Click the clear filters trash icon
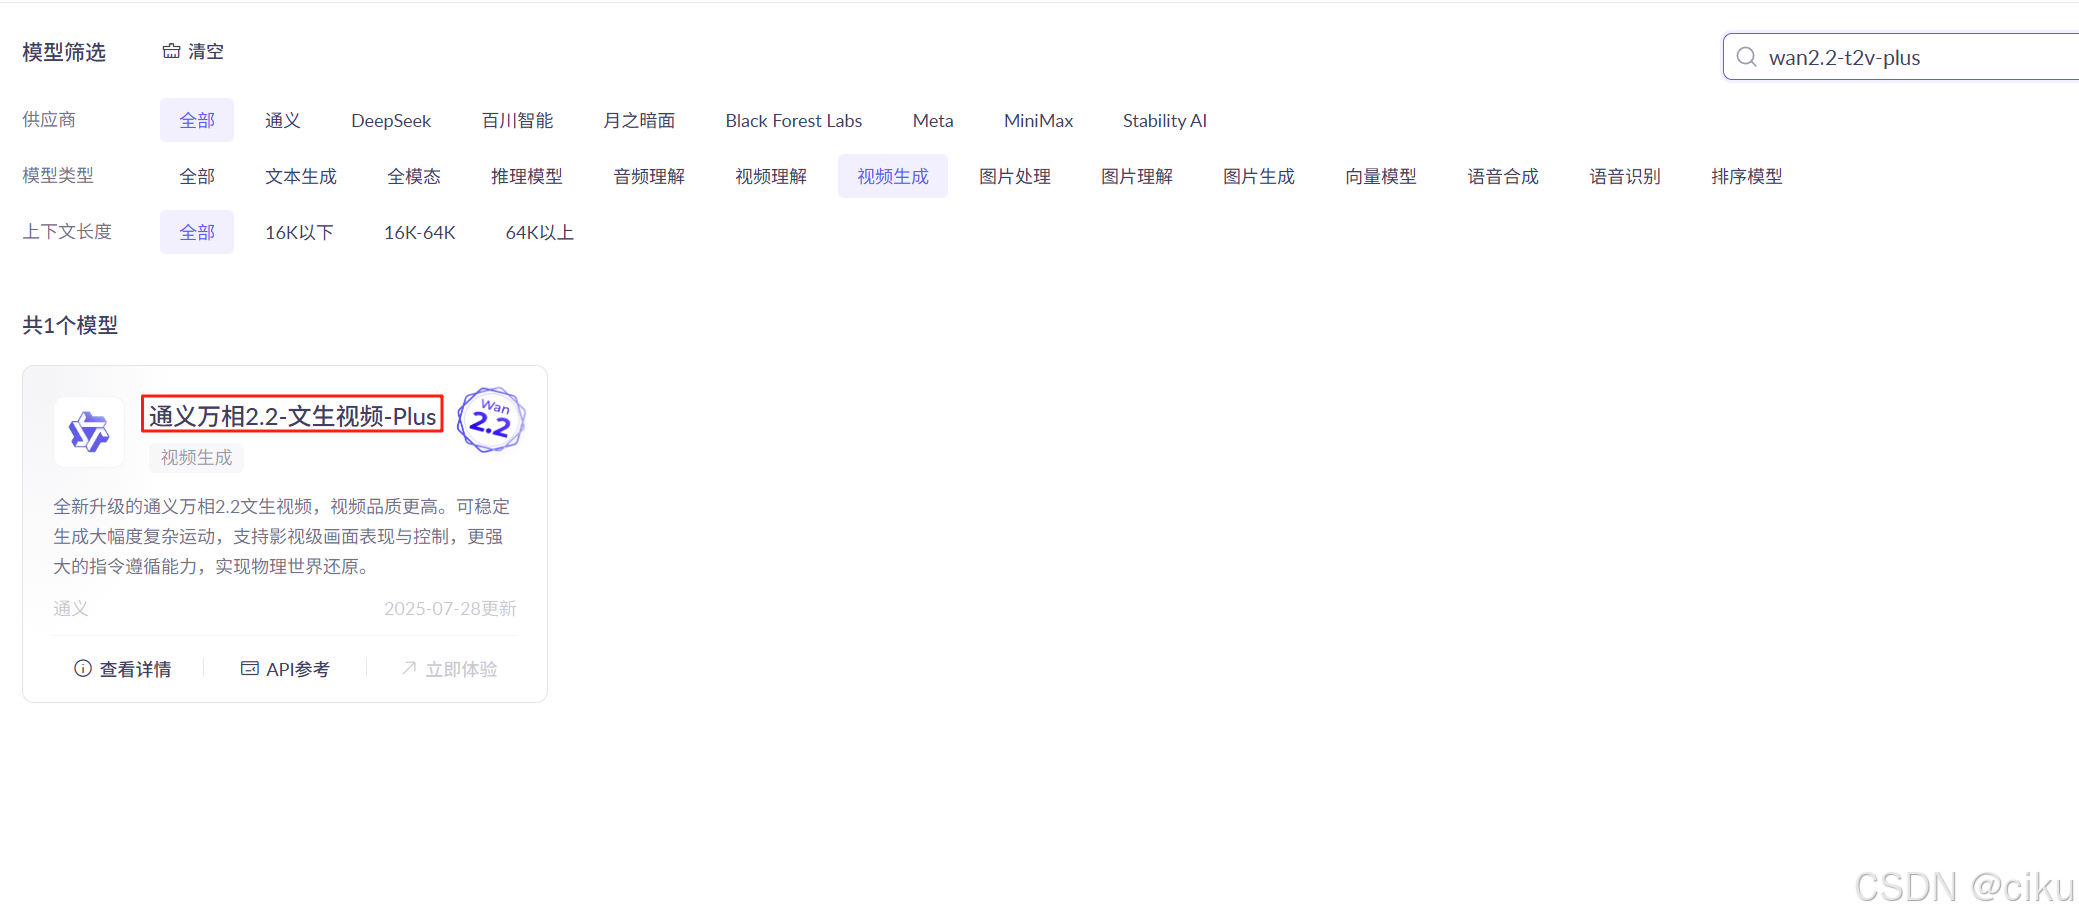This screenshot has width=2079, height=921. [x=171, y=51]
